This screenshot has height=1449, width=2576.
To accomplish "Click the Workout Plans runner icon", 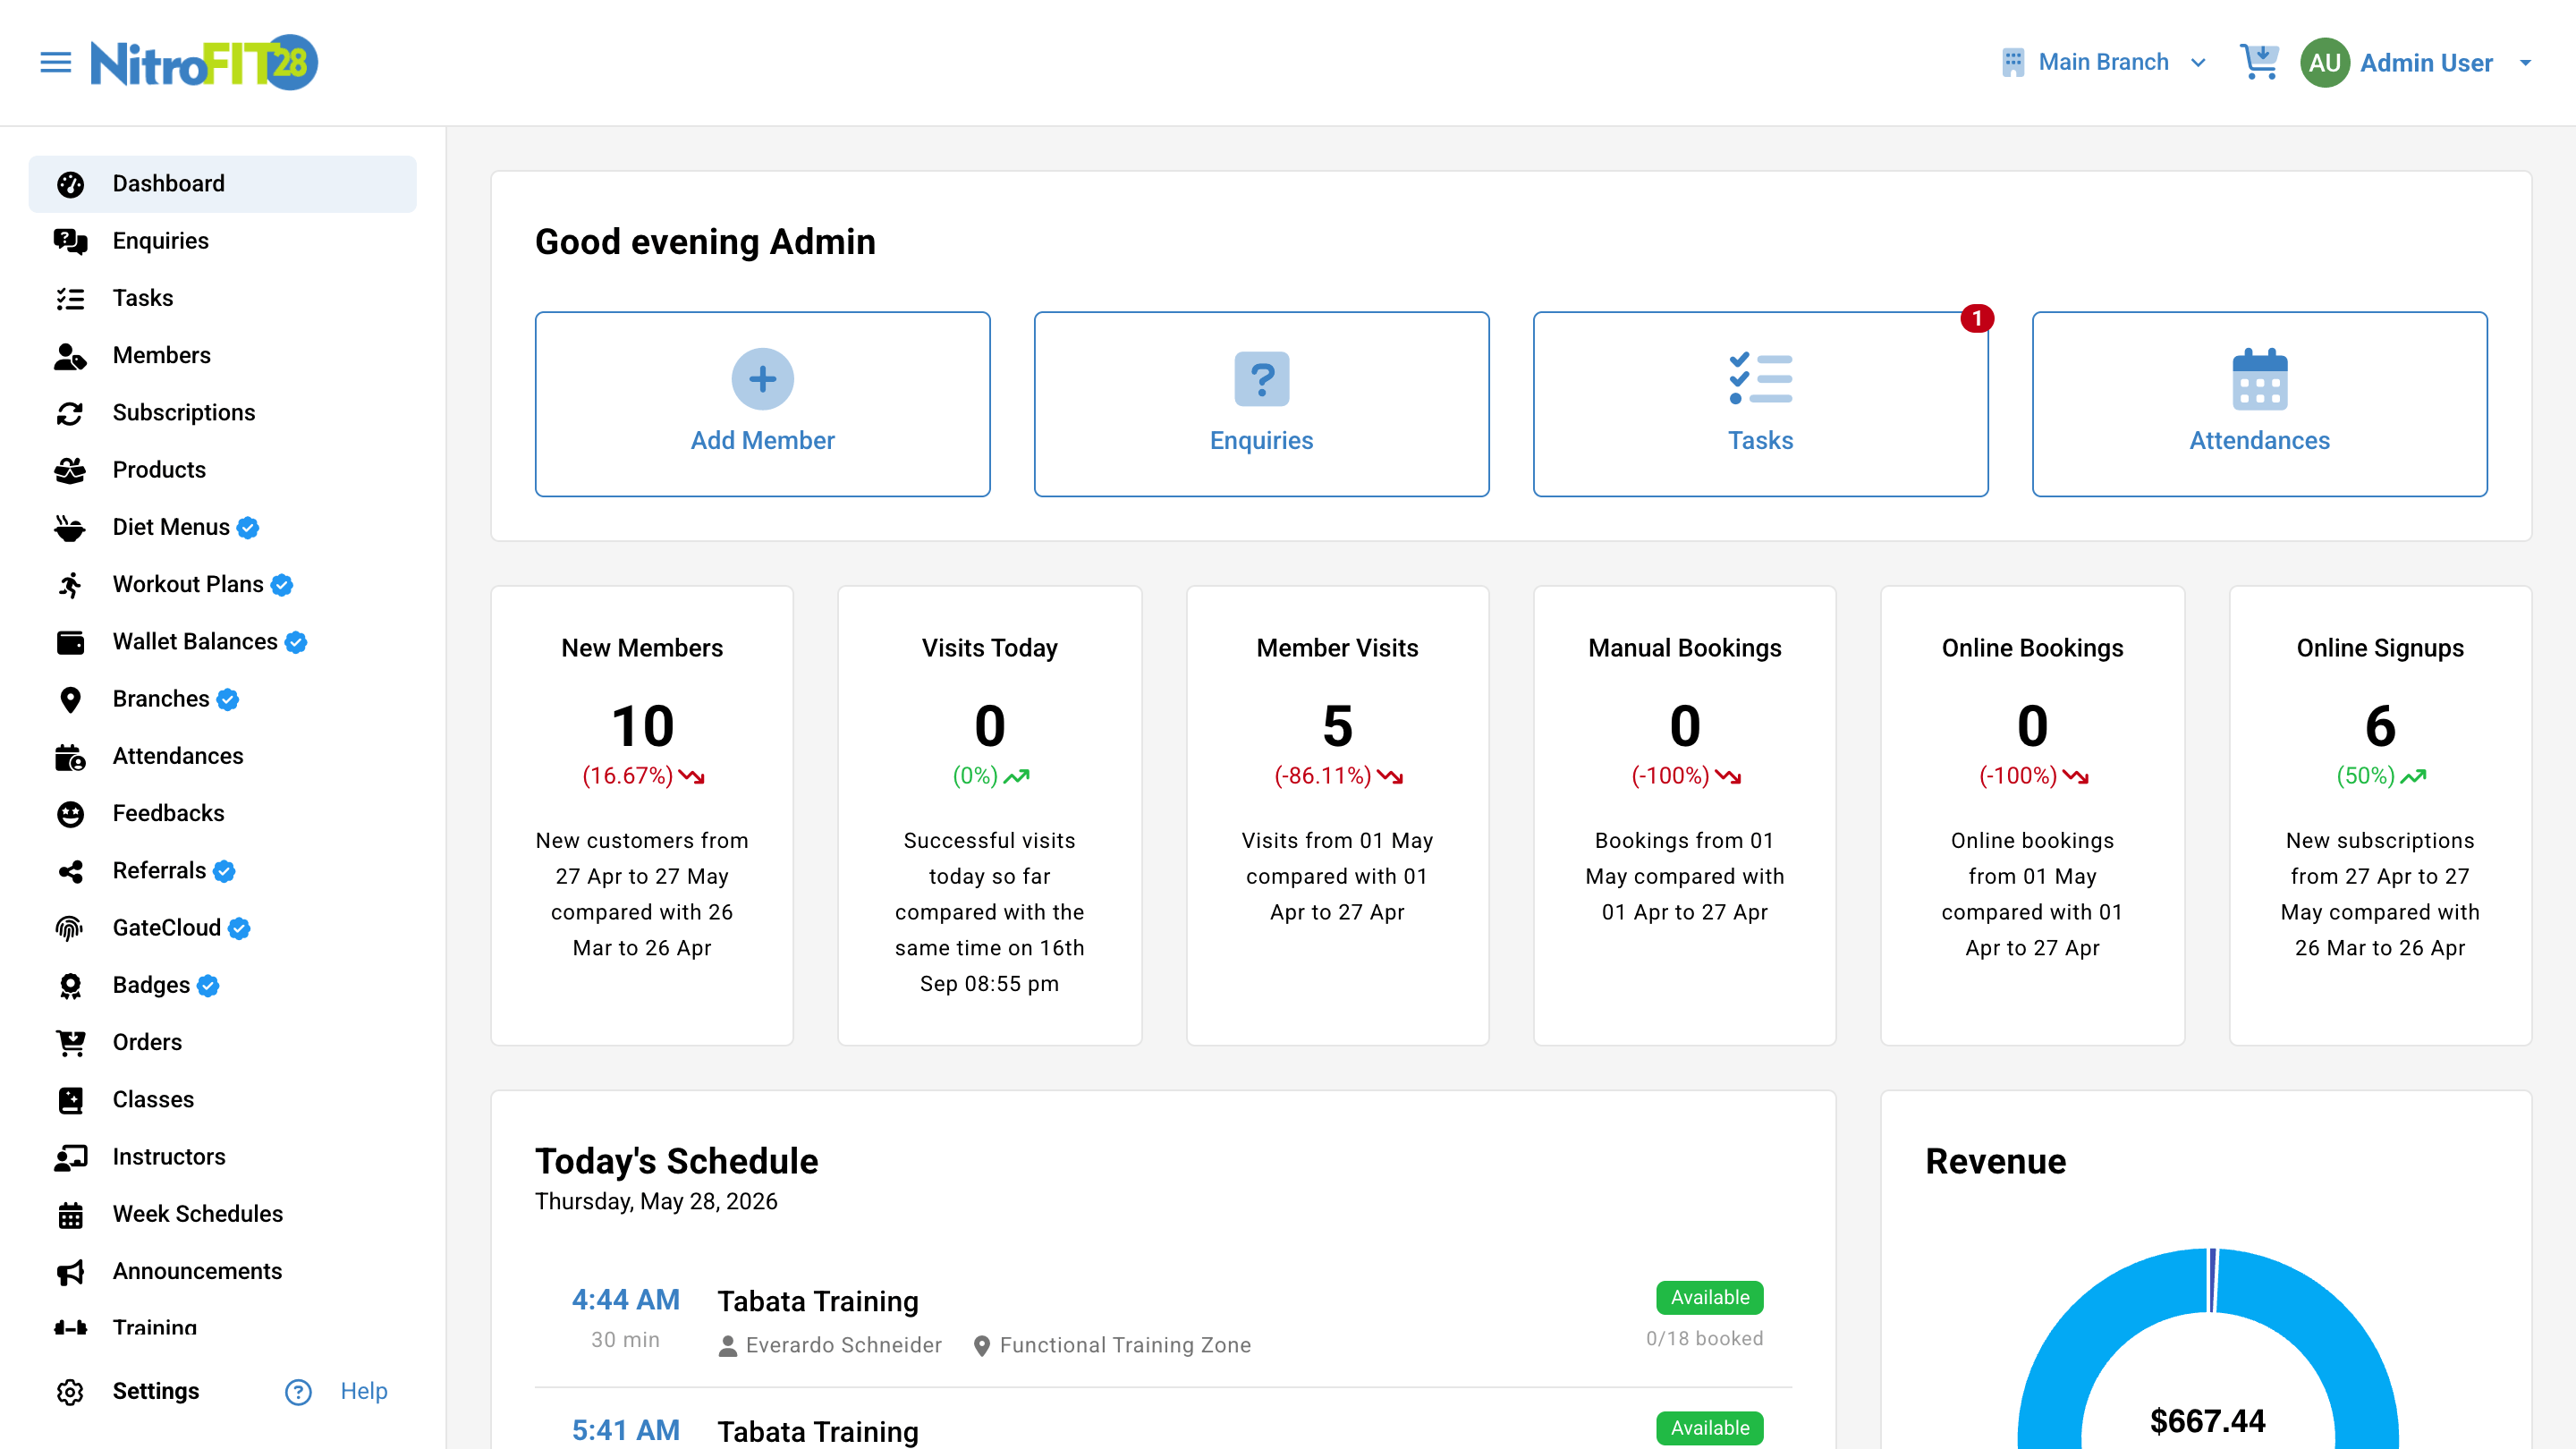I will tap(70, 585).
